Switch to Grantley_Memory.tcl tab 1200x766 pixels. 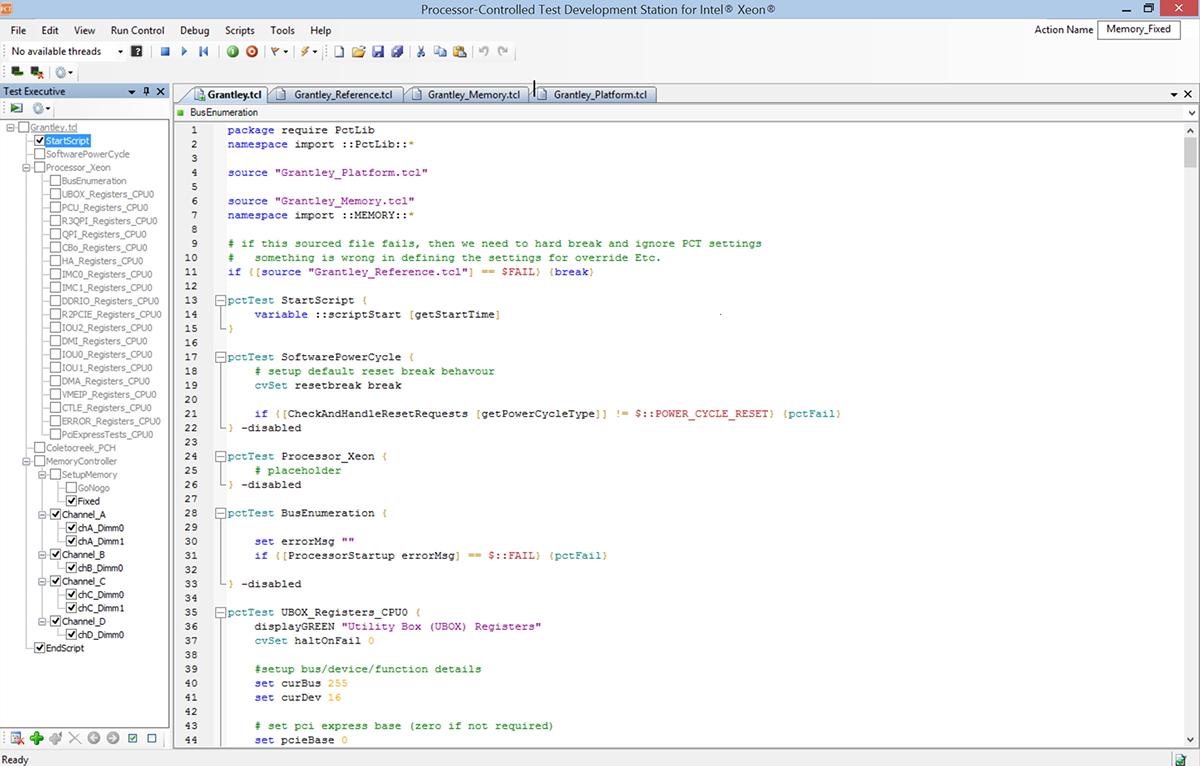467,95
